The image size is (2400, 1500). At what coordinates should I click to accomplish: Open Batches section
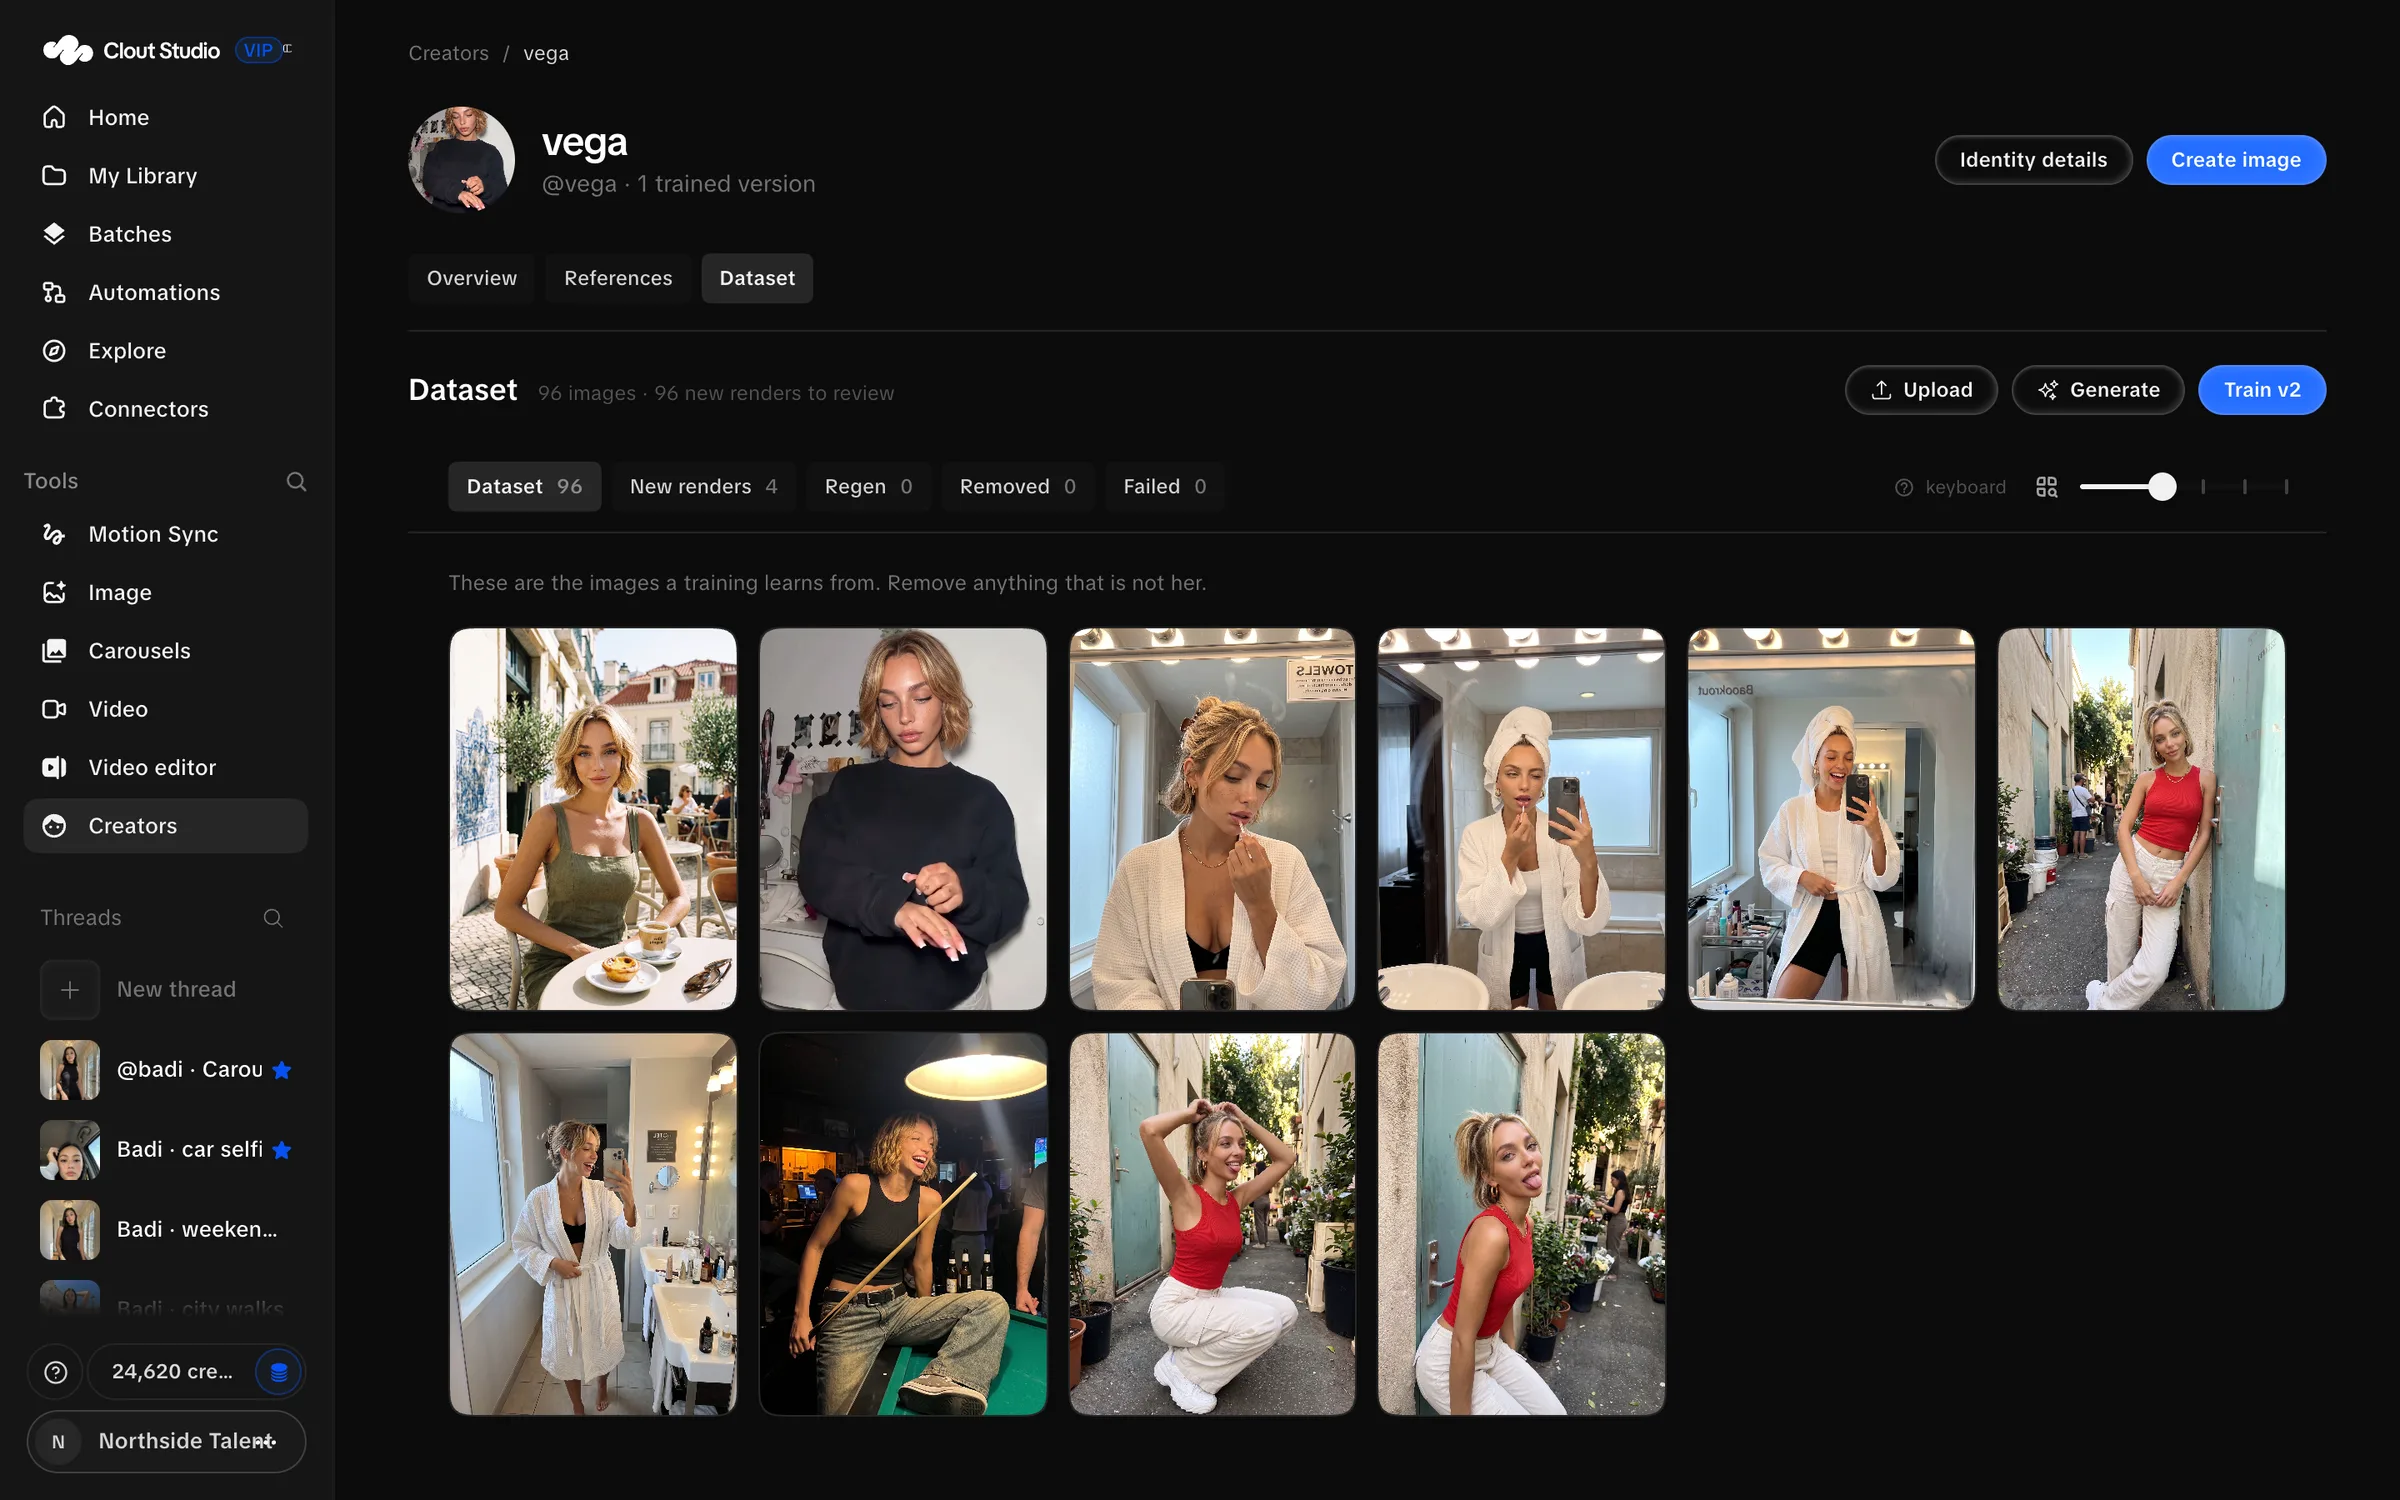[x=165, y=234]
